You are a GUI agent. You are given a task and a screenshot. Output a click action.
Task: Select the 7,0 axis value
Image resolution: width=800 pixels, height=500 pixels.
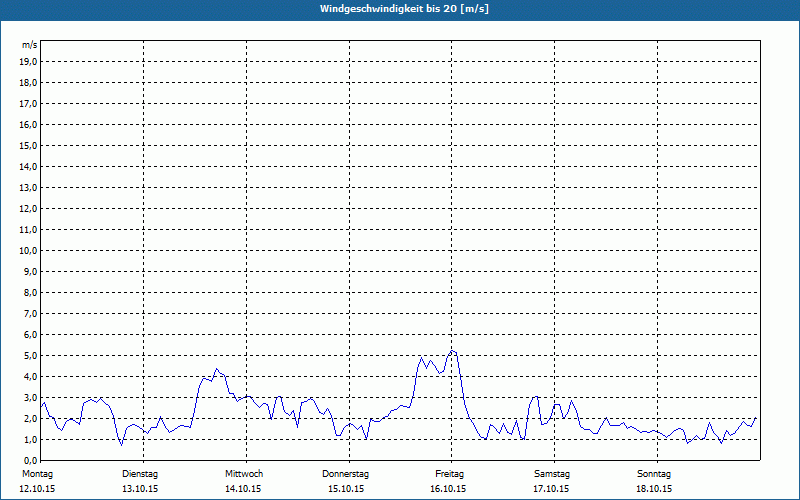31,314
